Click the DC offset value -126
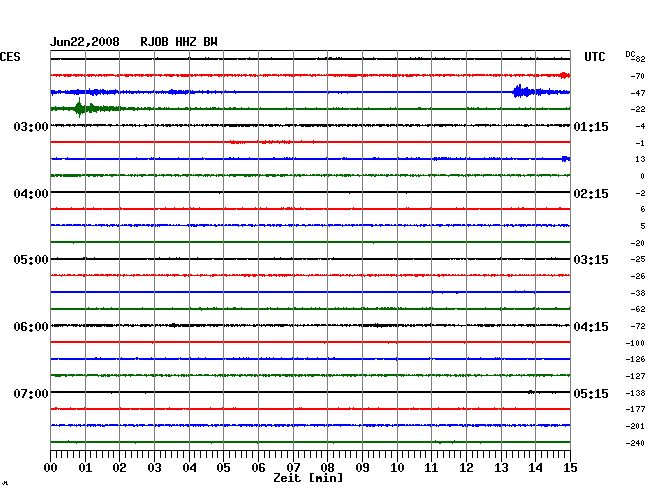650x494 pixels. pyautogui.click(x=635, y=359)
